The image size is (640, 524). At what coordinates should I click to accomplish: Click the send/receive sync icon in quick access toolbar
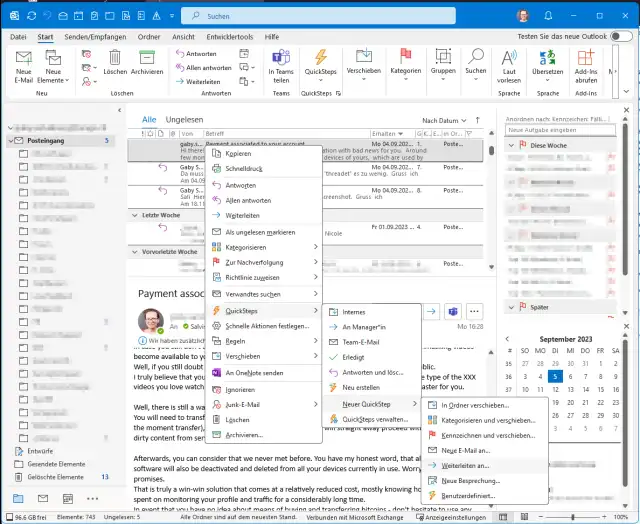[31, 16]
